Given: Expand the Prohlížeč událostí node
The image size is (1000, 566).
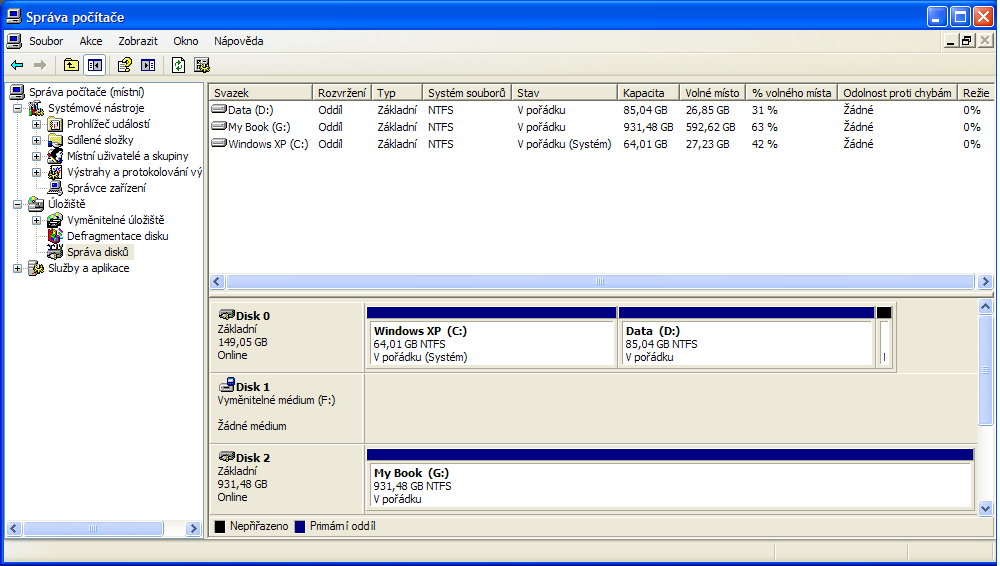Looking at the screenshot, I should click(x=36, y=124).
